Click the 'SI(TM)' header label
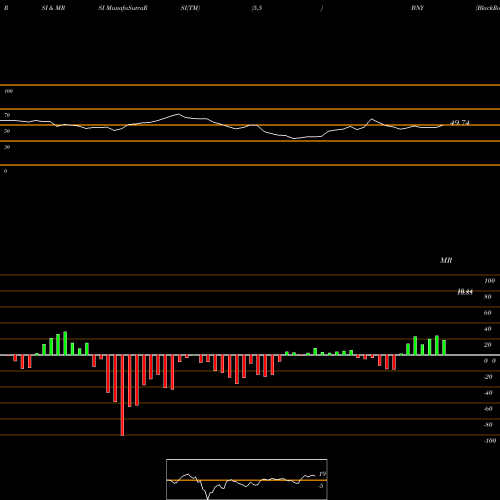The image size is (500, 500). coord(190,8)
